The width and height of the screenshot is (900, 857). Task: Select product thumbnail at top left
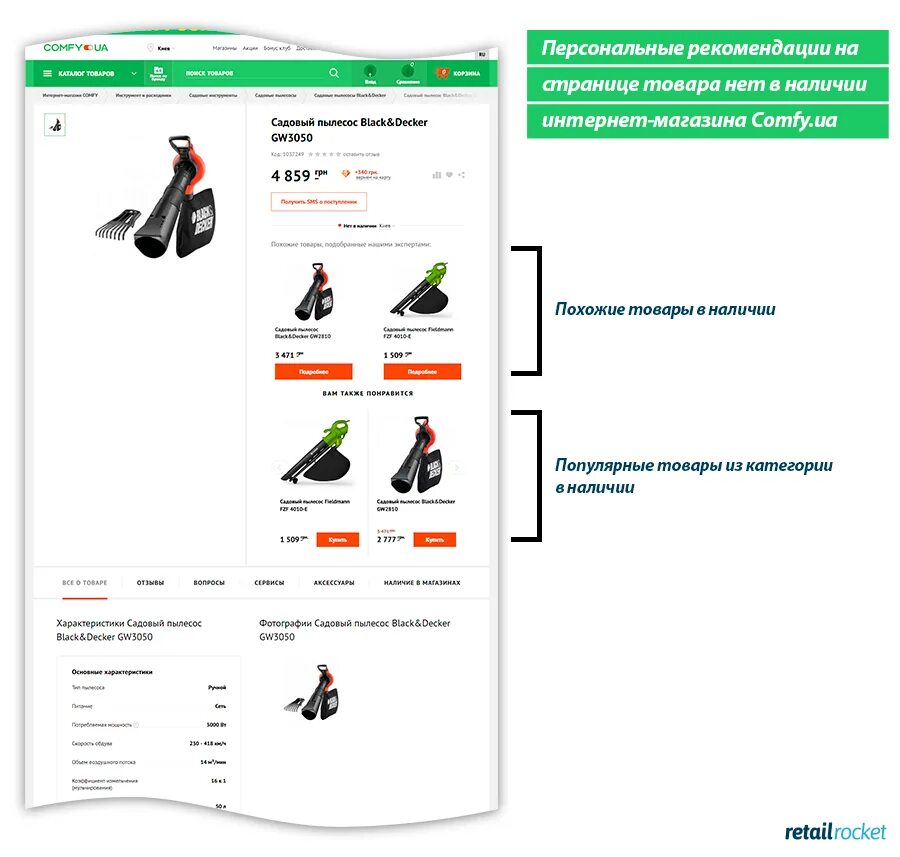(55, 125)
